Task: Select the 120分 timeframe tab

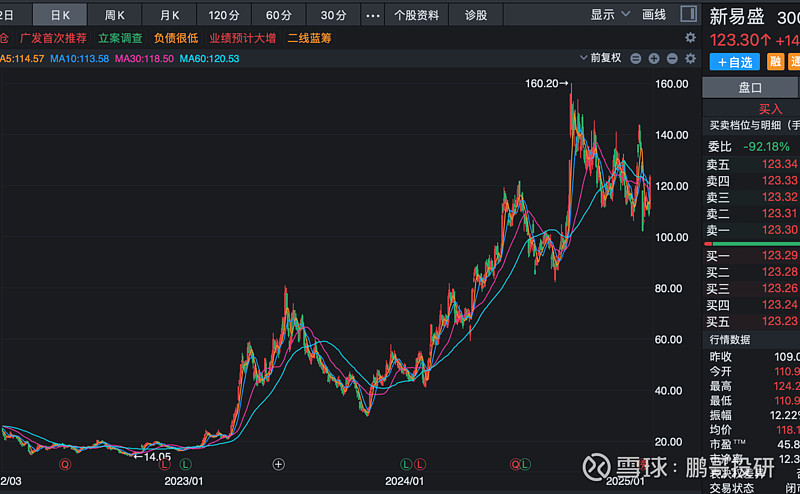Action: point(223,15)
